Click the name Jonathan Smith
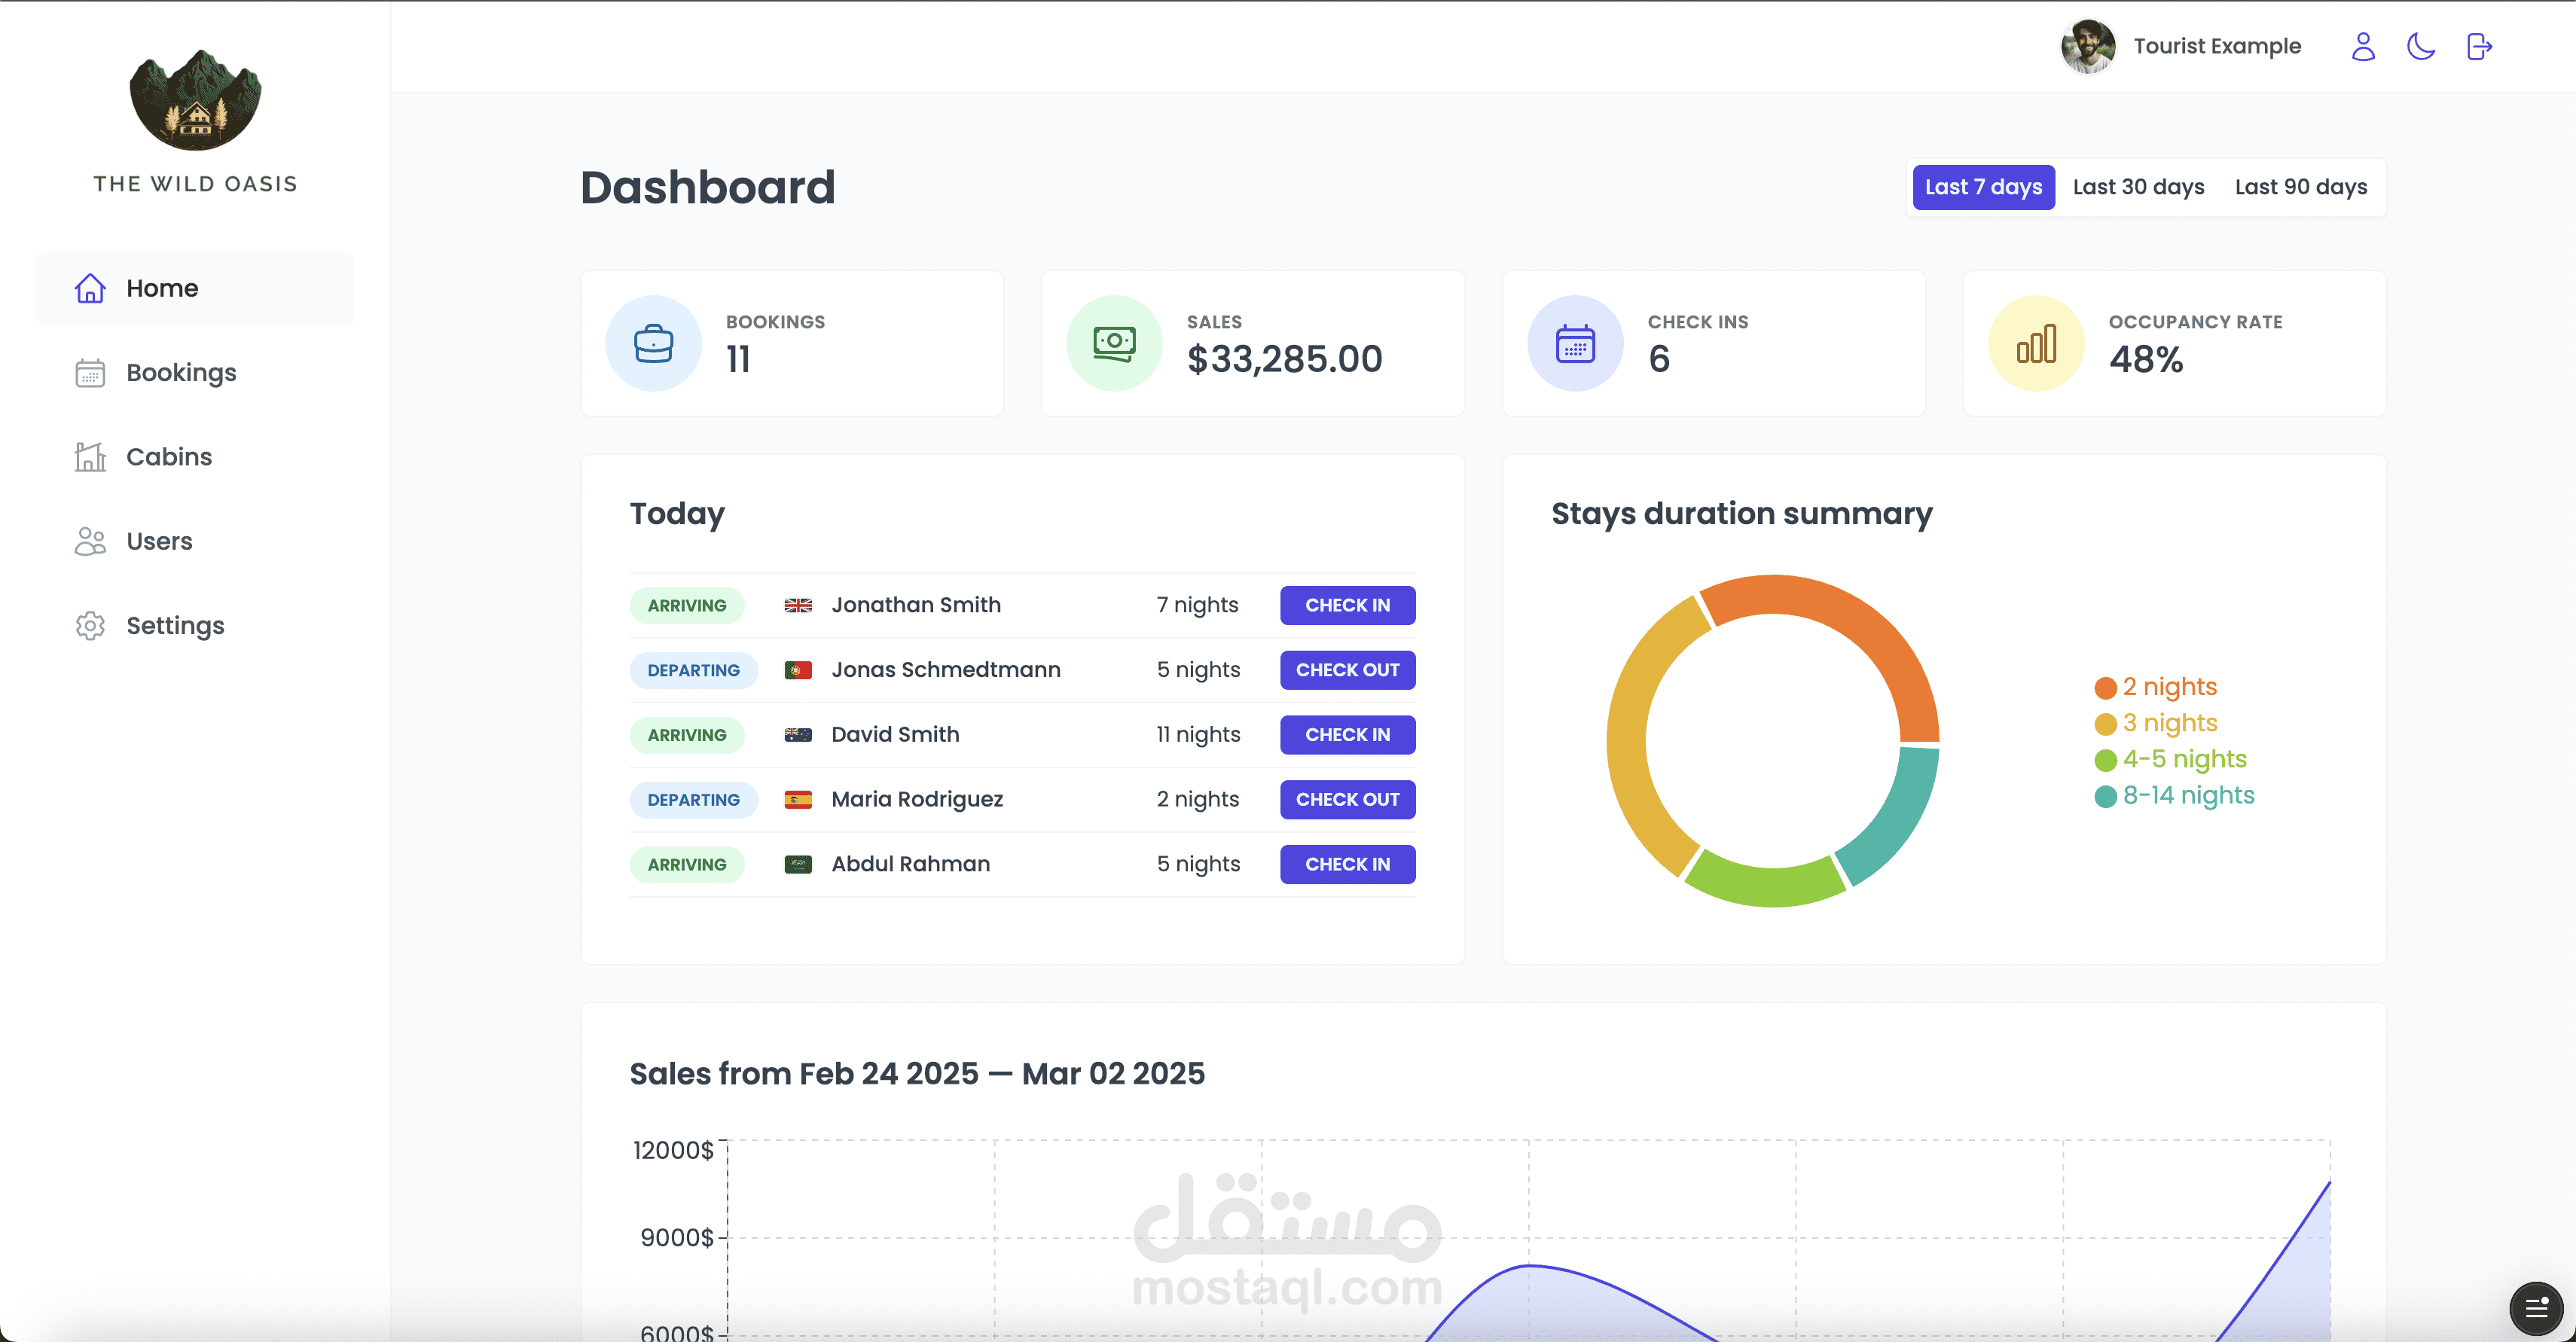This screenshot has width=2576, height=1342. coord(916,605)
